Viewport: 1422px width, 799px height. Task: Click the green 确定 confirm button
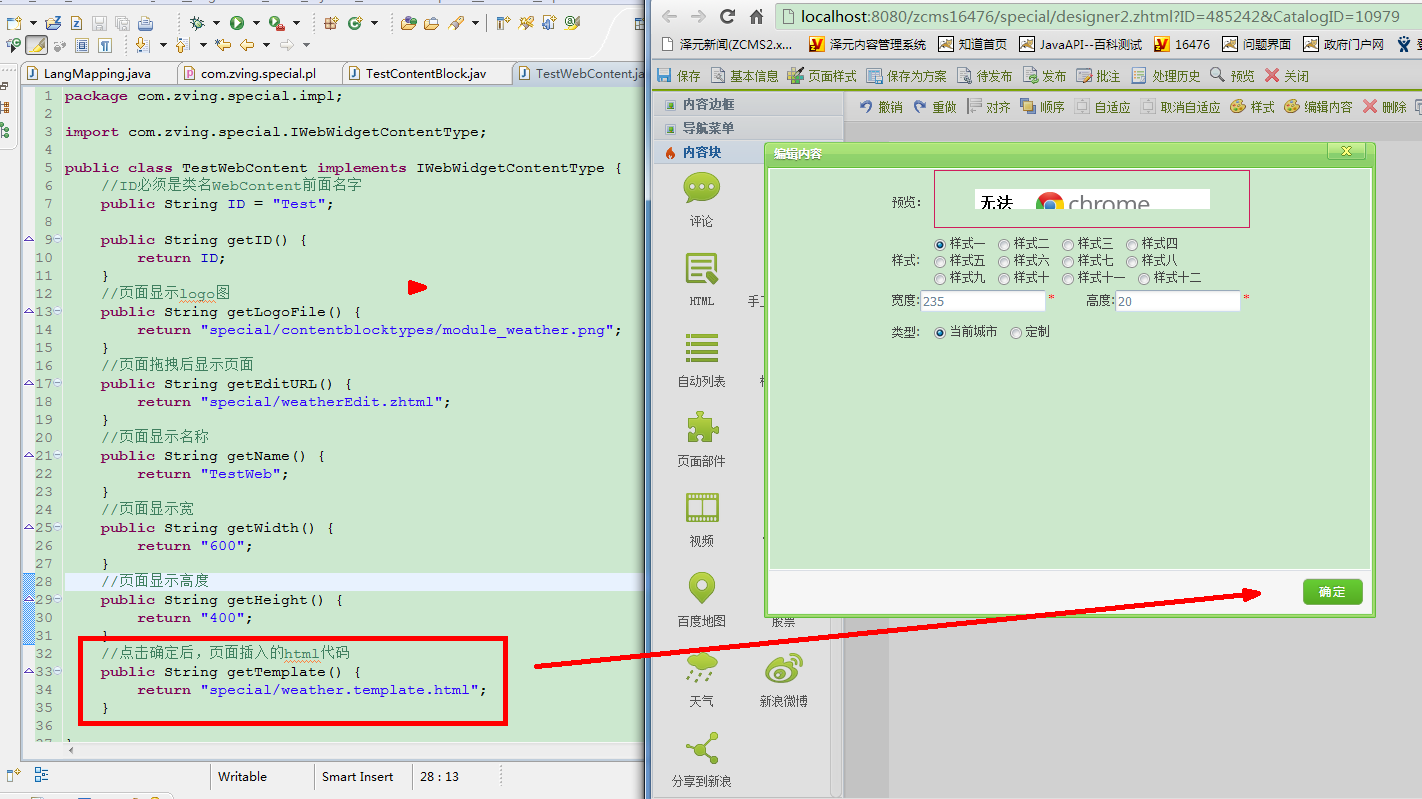(1332, 592)
